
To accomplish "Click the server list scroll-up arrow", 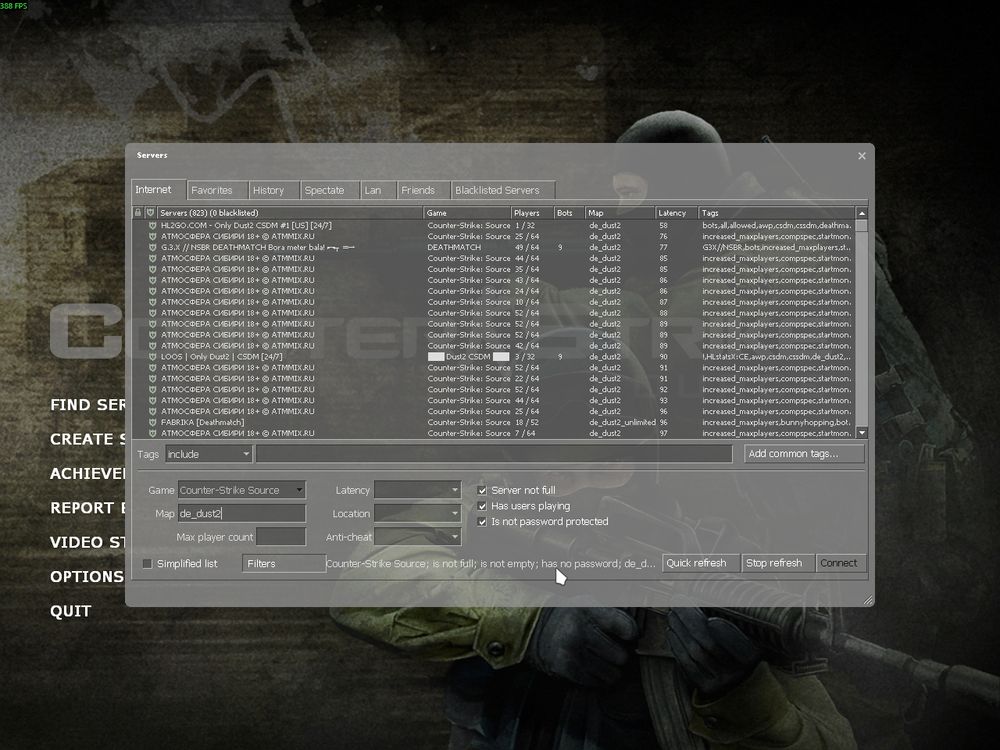I will tap(862, 213).
